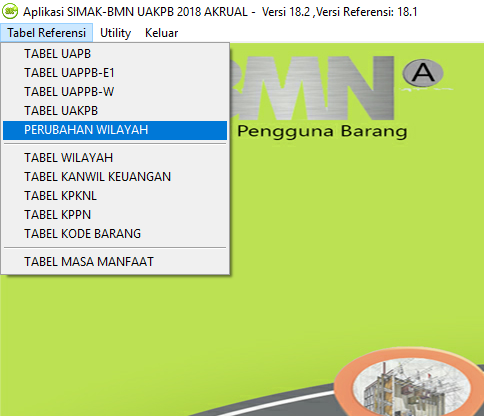Open the Utility menu
484x416 pixels.
(115, 33)
